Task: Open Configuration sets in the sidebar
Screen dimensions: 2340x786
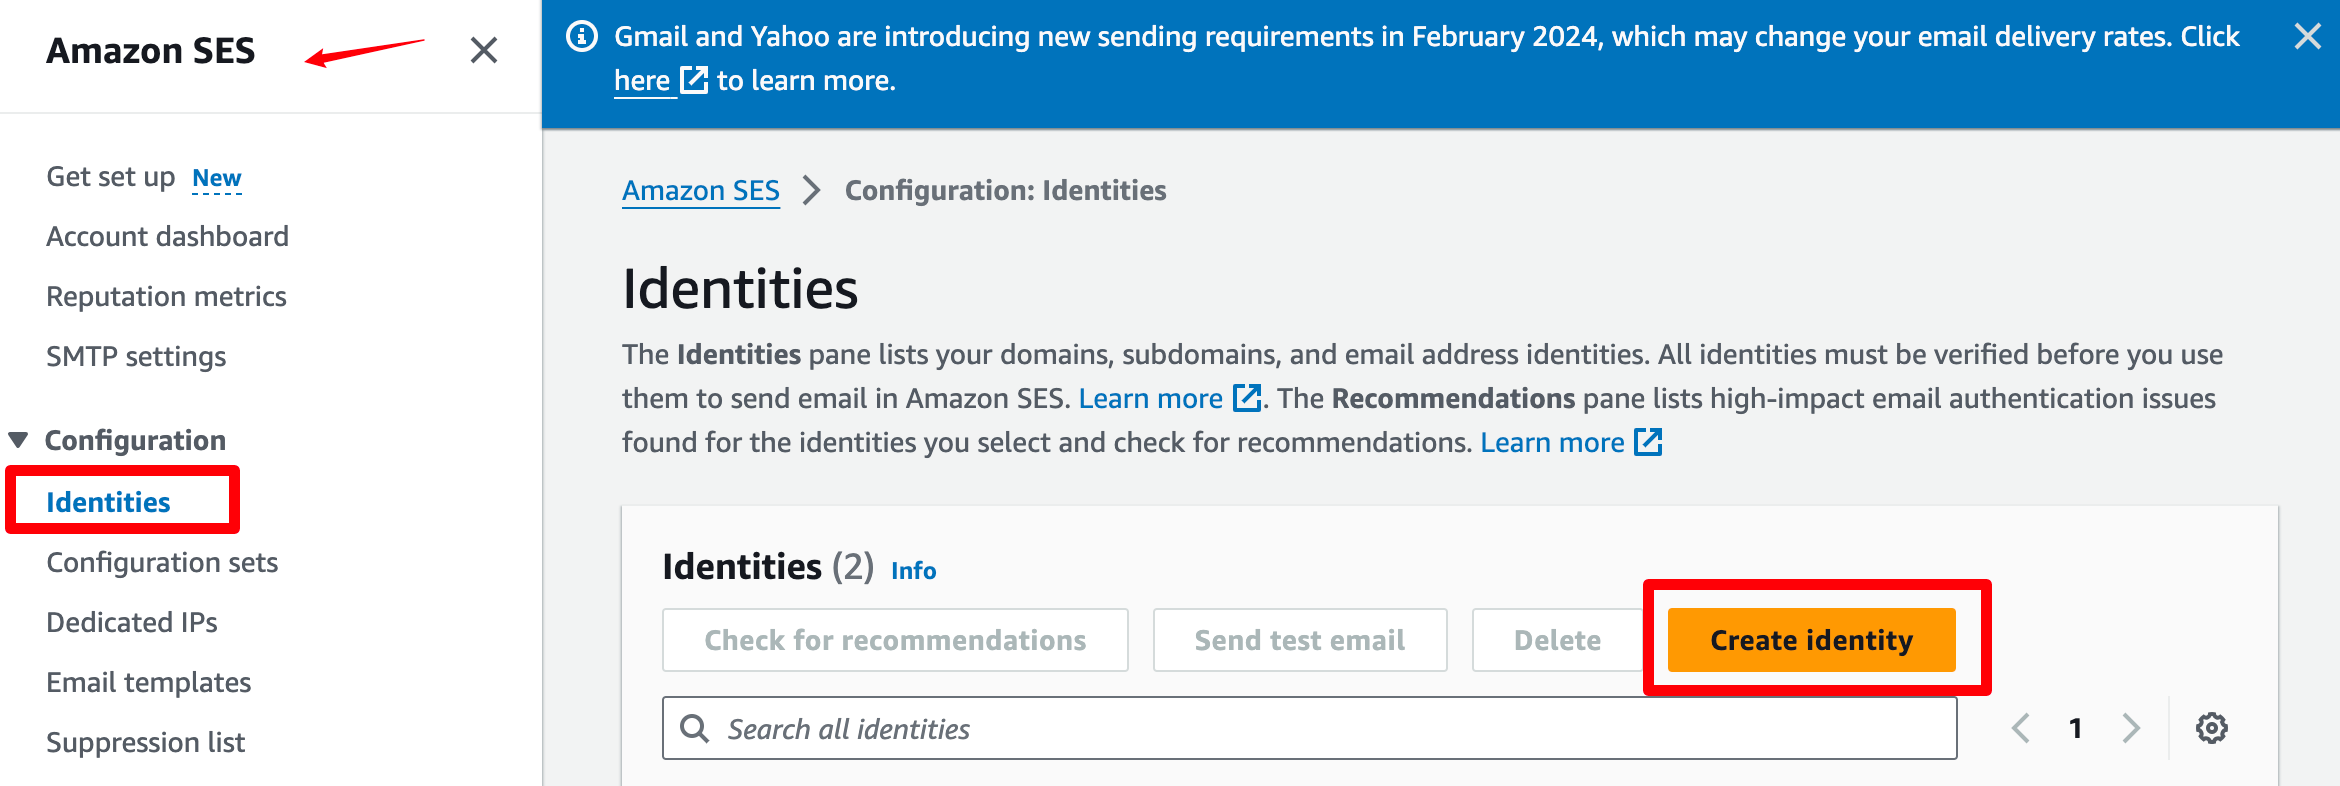Action: coord(162,562)
